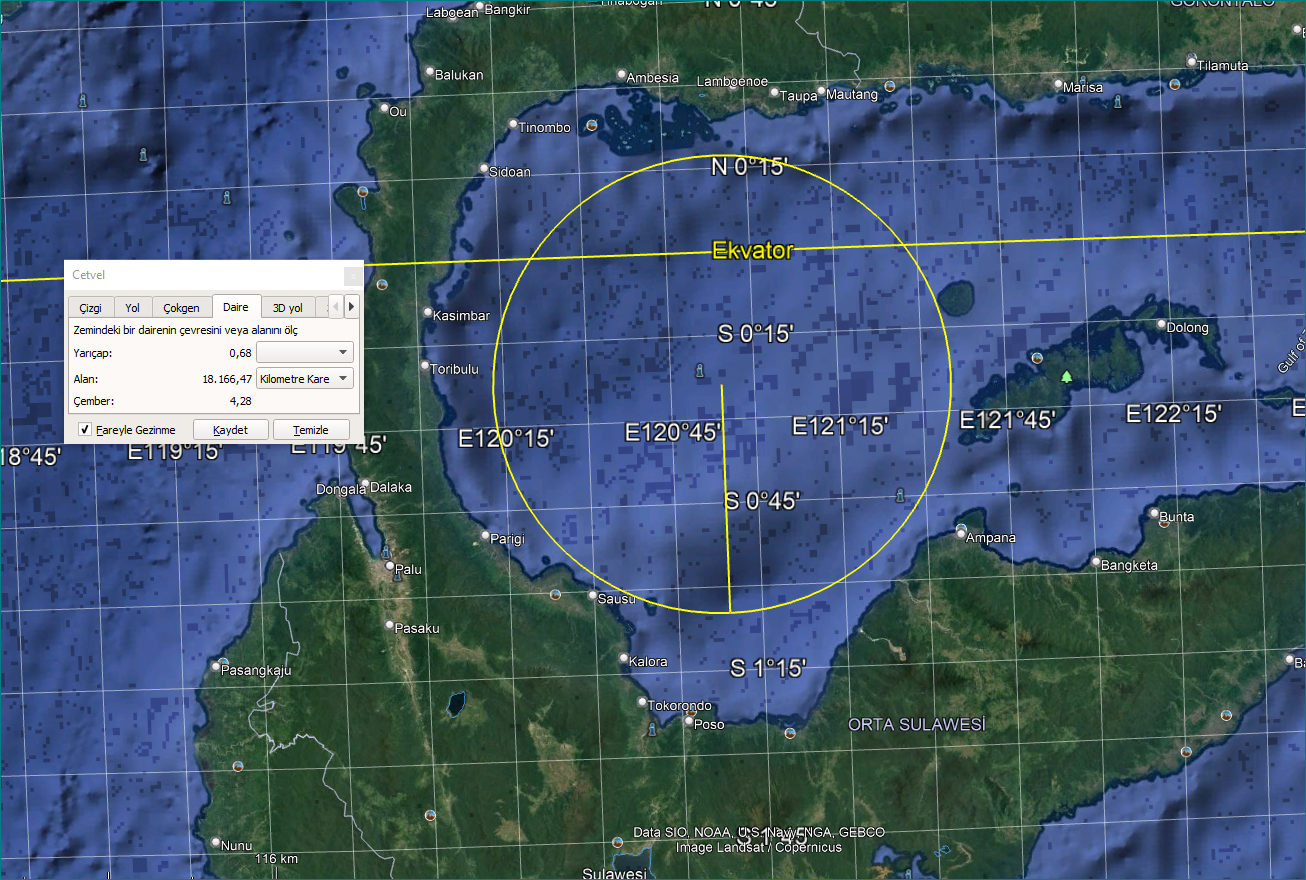Click the round photo icon north of Kasimbar
This screenshot has height=880, width=1306.
pos(382,284)
